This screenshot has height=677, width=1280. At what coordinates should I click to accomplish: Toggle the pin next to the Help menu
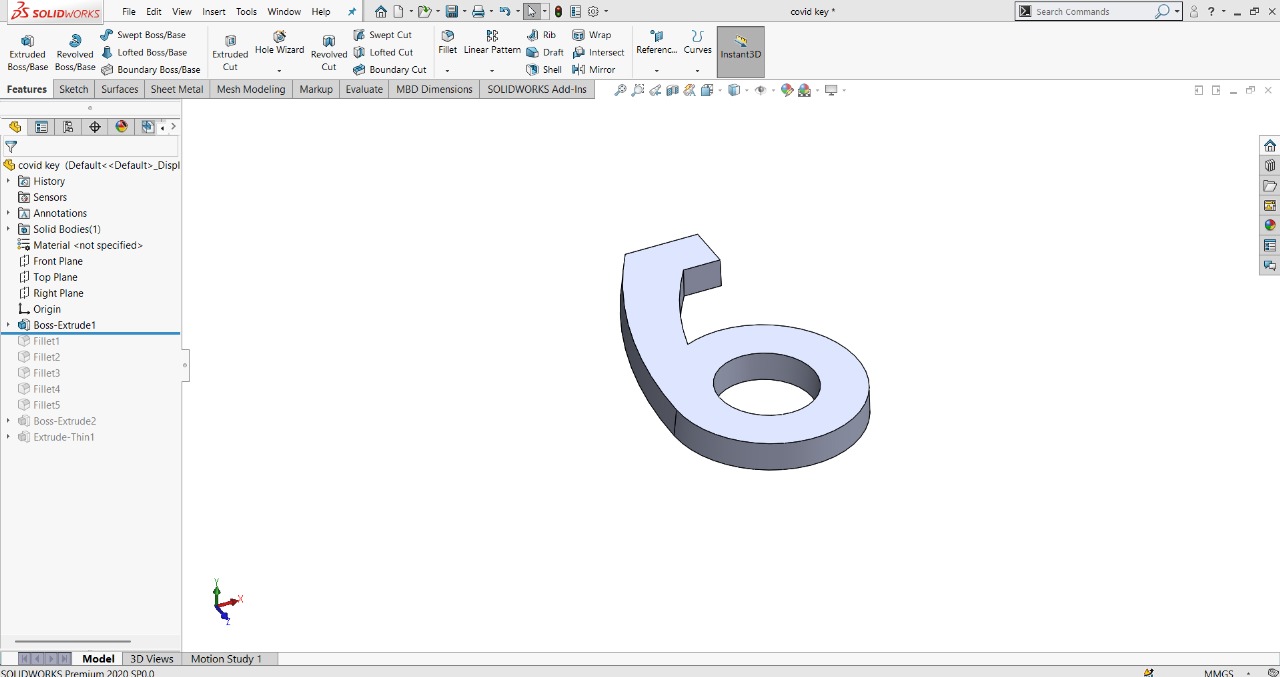click(x=351, y=12)
